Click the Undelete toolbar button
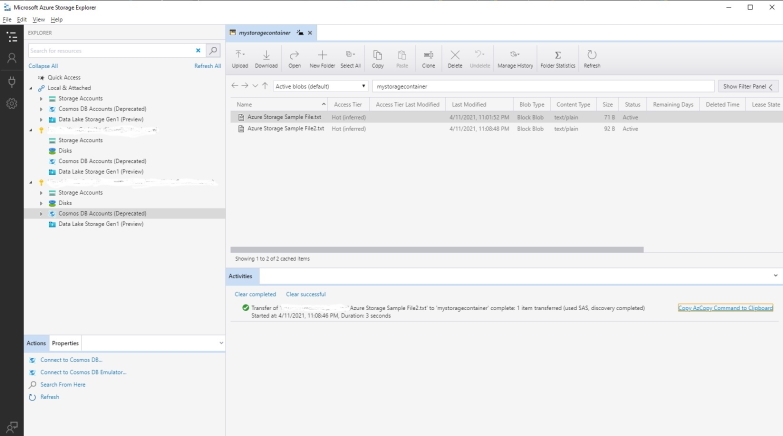The height and width of the screenshot is (436, 783). [x=480, y=59]
